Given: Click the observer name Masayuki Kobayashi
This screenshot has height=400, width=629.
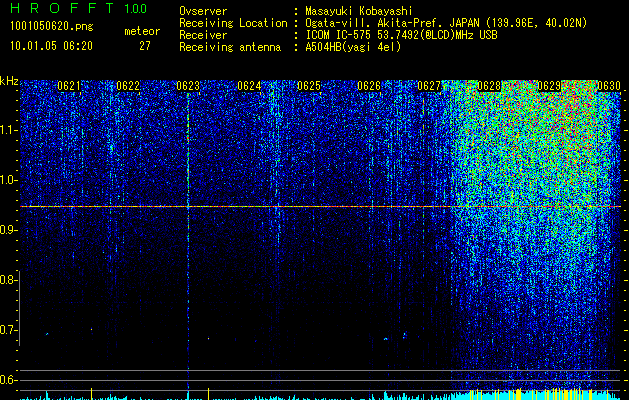Looking at the screenshot, I should pos(359,11).
